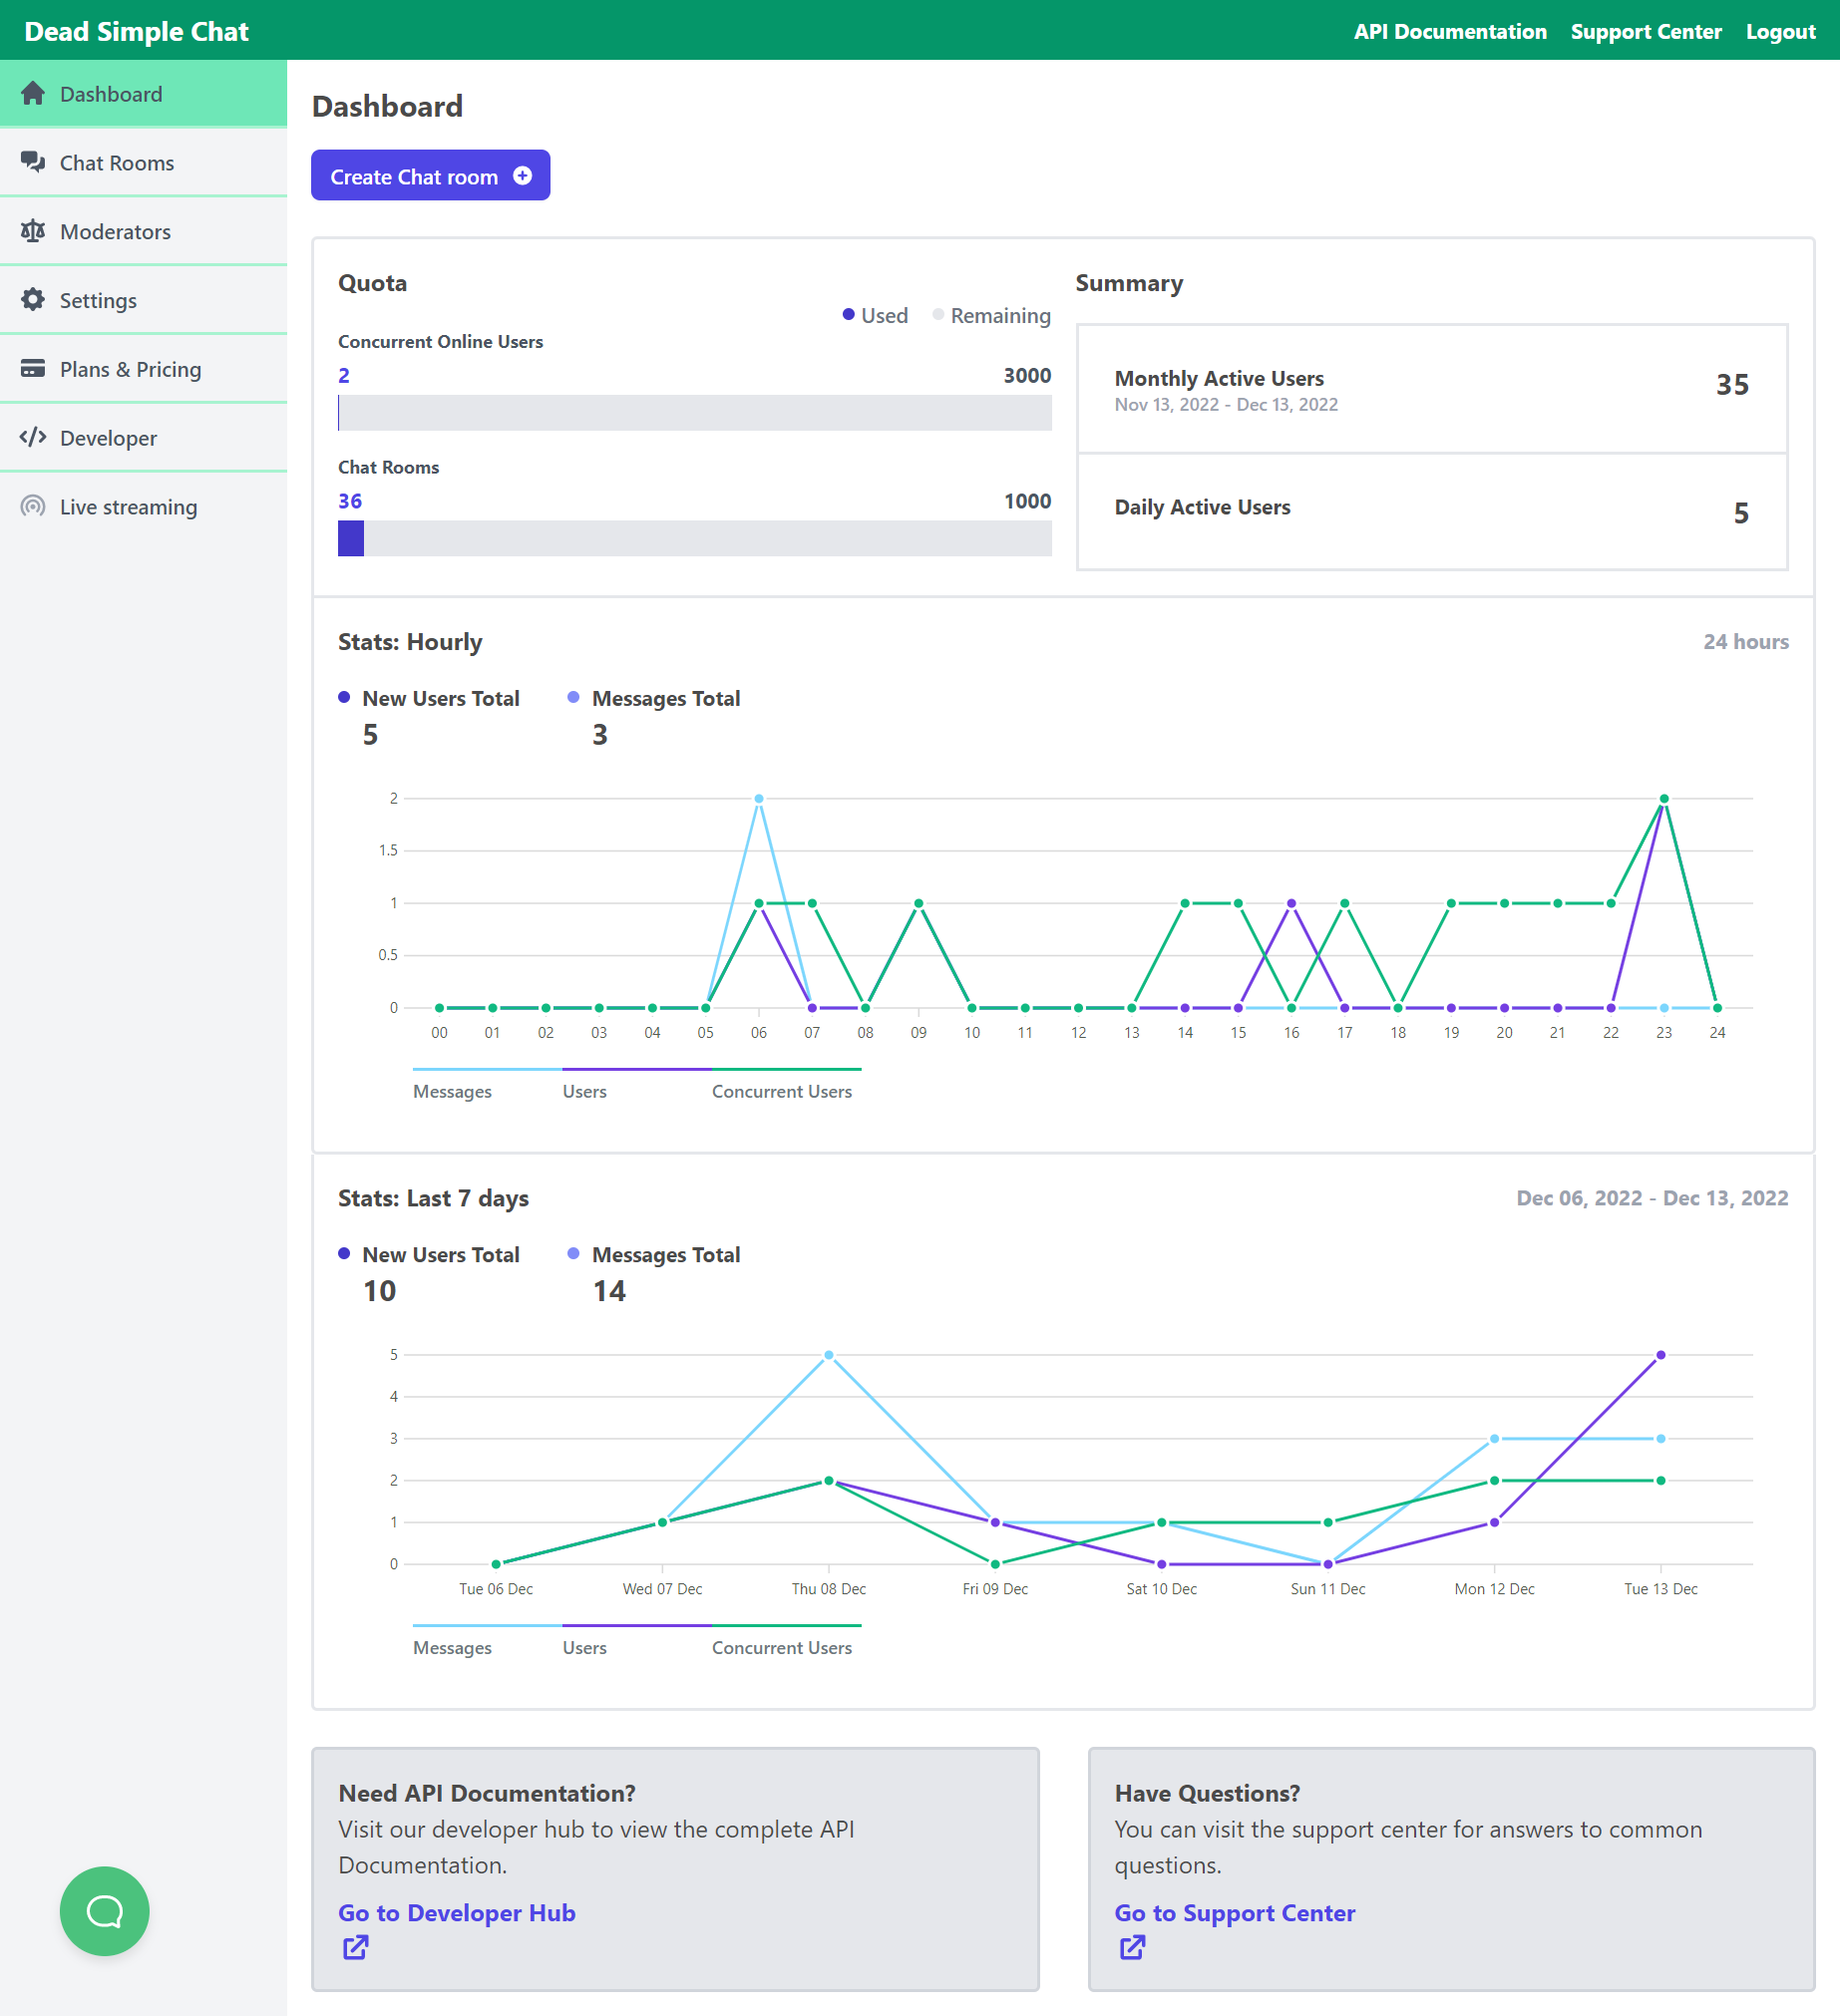Click the Chat Rooms quota progress bar
Image resolution: width=1840 pixels, height=2016 pixels.
694,539
